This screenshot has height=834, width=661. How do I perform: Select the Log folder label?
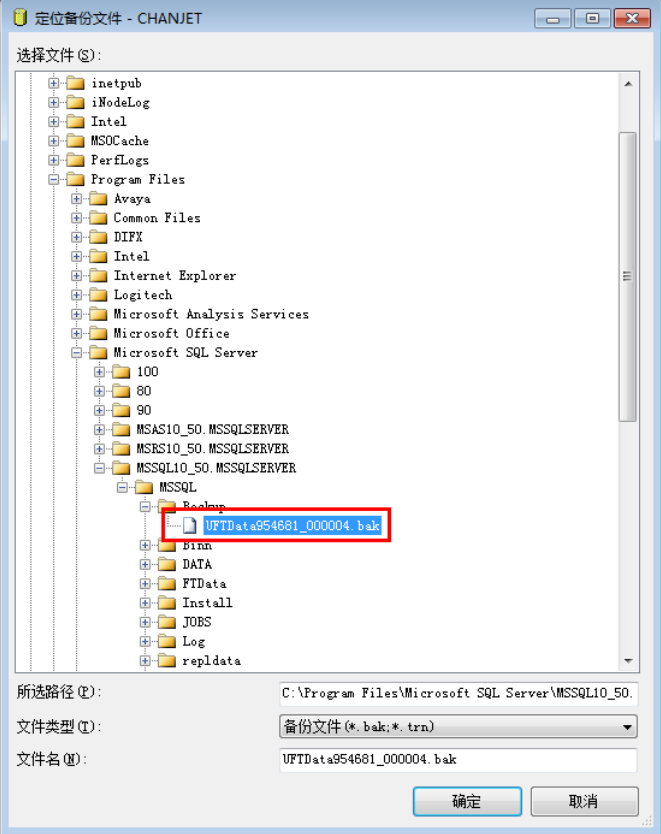pyautogui.click(x=194, y=641)
